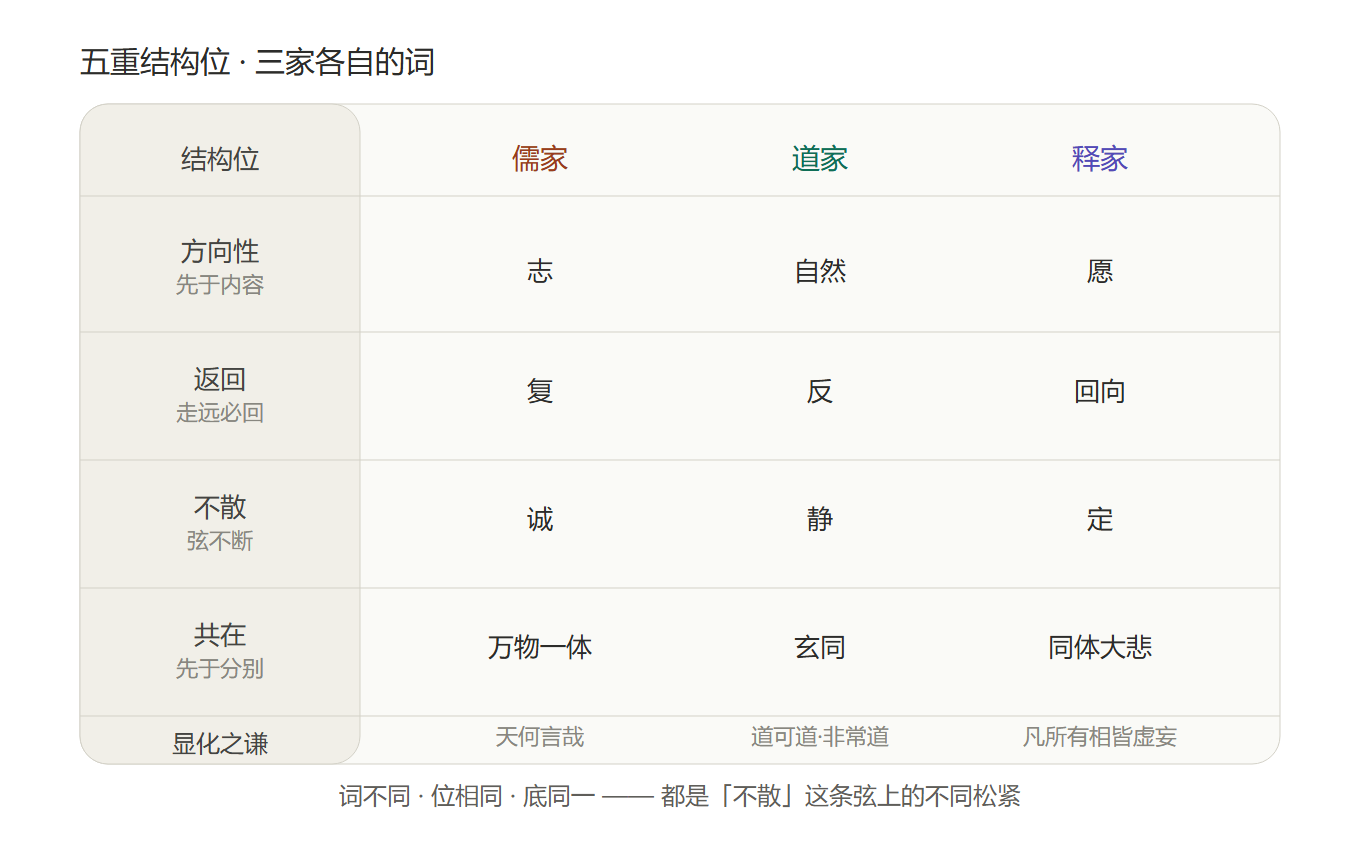Select the 愿 cell under 释家
Viewport: 1360px width, 860px height.
click(1100, 271)
